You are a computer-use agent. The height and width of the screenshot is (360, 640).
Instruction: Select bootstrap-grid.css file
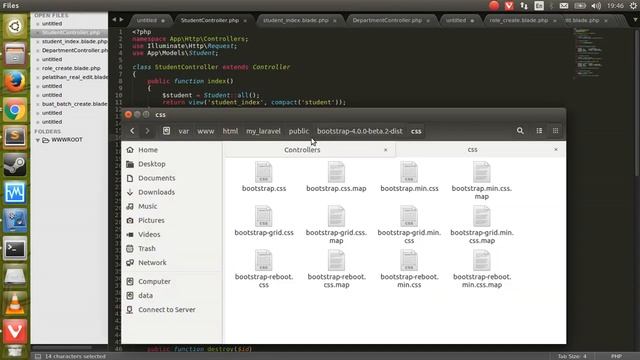point(264,221)
